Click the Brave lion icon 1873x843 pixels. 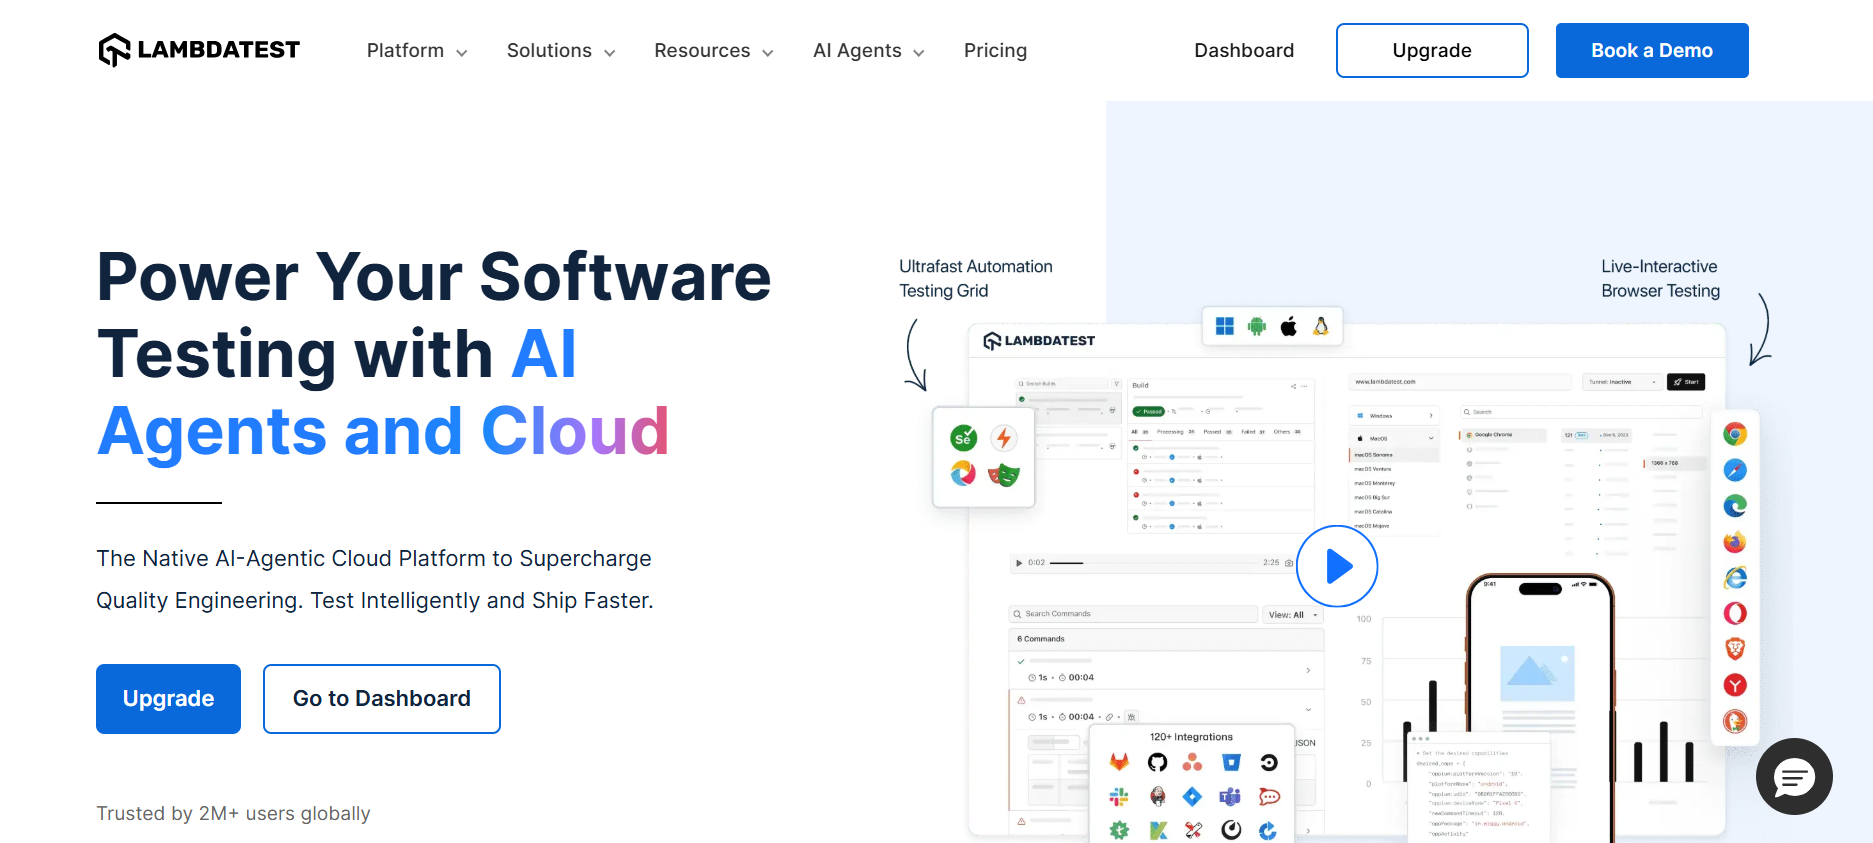click(1735, 649)
